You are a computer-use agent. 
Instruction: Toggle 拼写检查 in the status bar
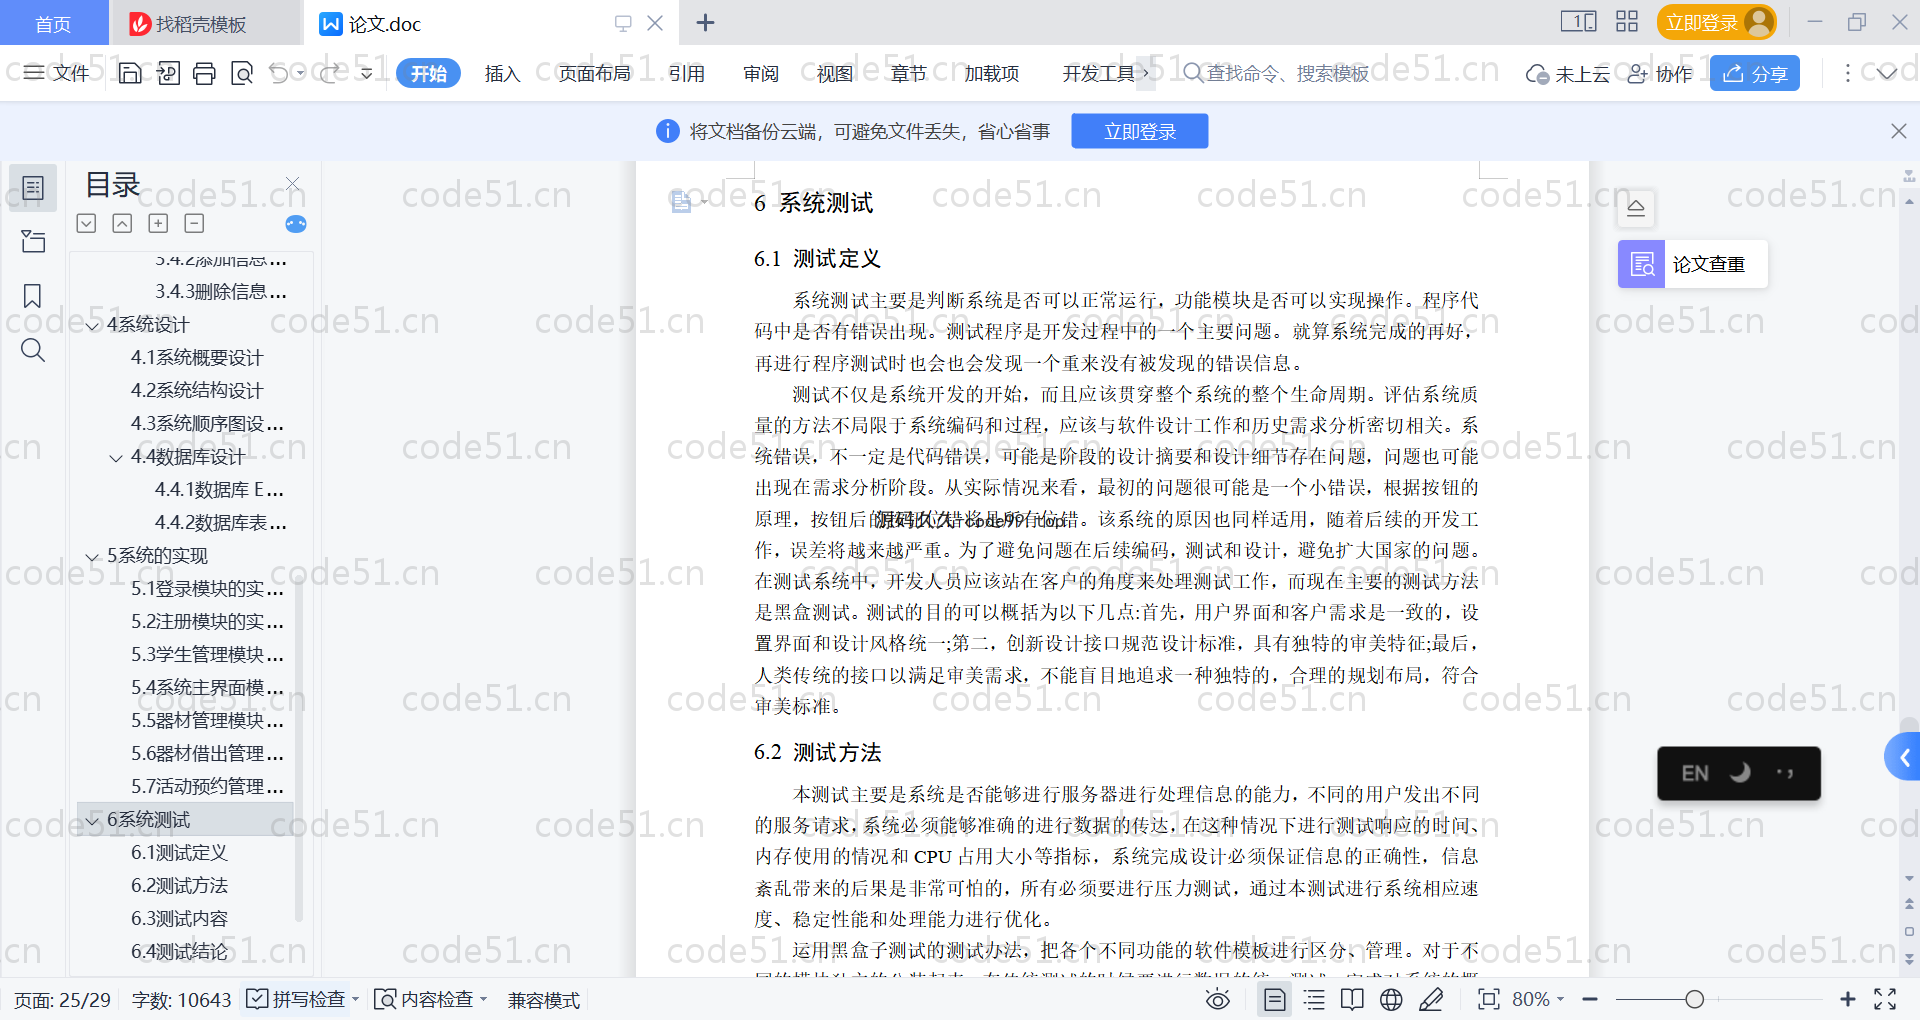pos(297,999)
